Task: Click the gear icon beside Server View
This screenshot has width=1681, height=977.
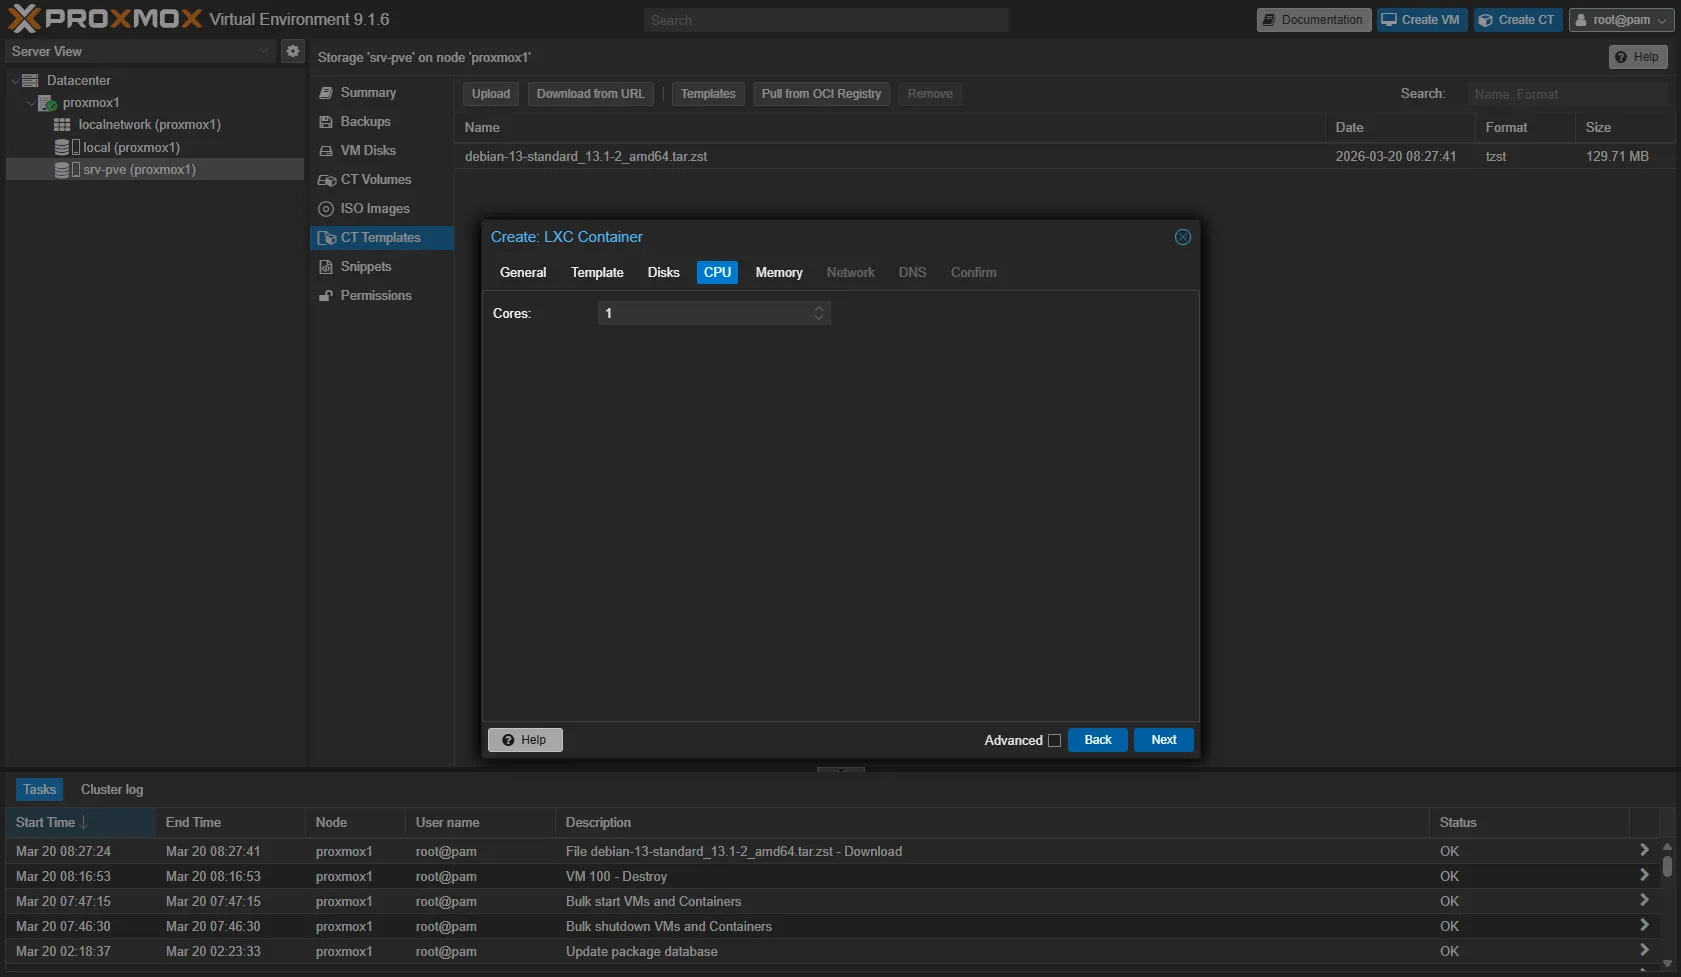Action: [292, 51]
